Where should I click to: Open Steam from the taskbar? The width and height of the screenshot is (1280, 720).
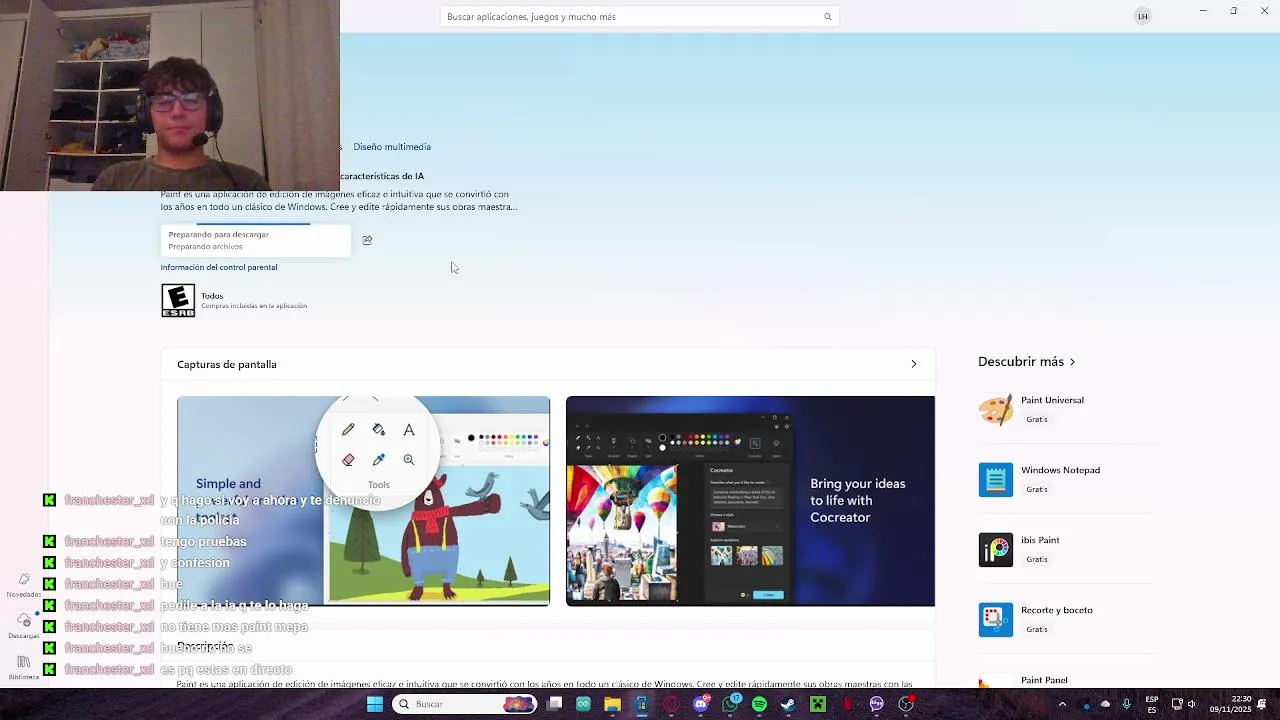[x=788, y=704]
